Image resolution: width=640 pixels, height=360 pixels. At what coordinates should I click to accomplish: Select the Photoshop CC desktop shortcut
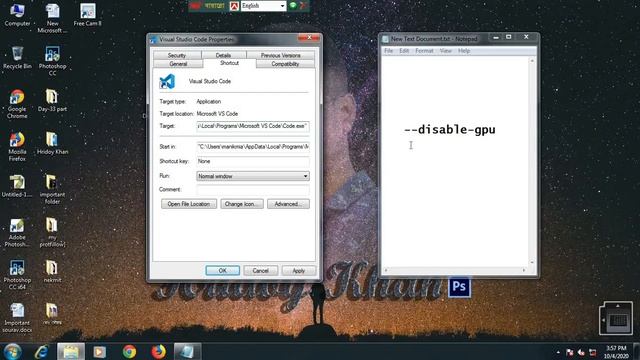click(x=52, y=61)
